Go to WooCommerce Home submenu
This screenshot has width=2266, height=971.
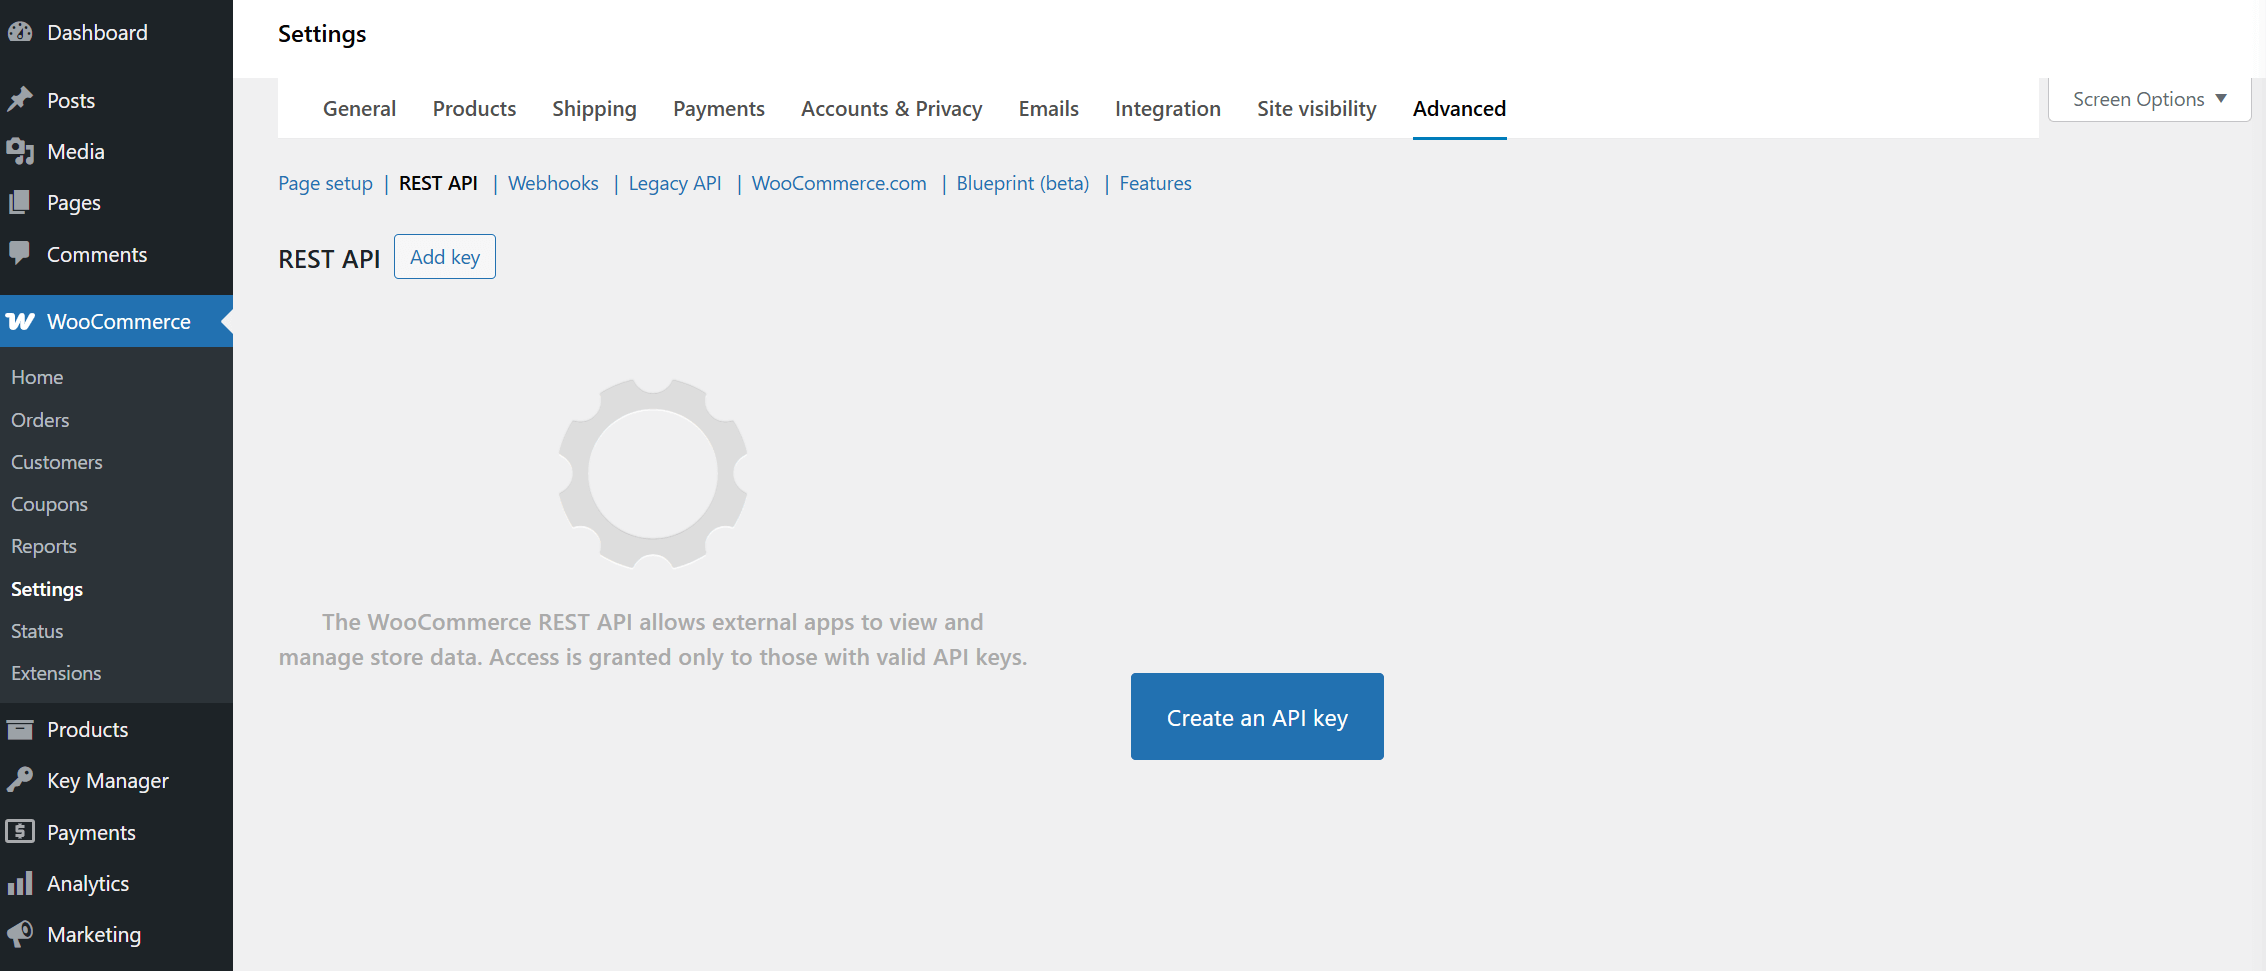tap(37, 377)
